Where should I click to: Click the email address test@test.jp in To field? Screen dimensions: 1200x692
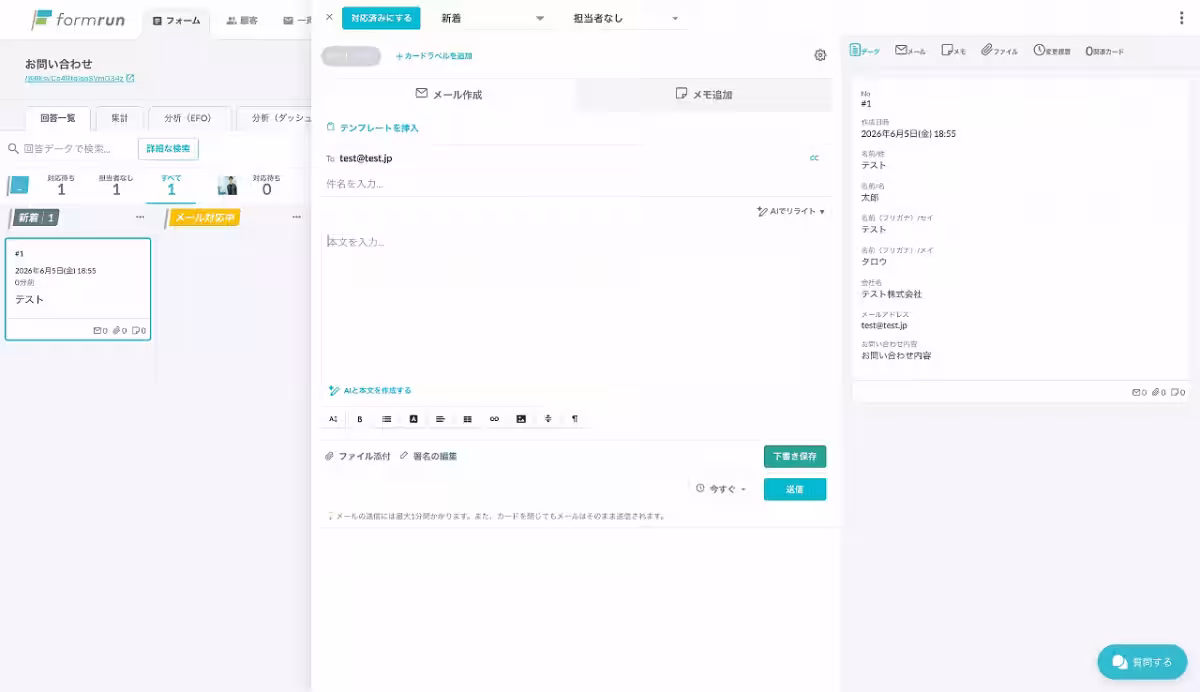click(x=366, y=158)
